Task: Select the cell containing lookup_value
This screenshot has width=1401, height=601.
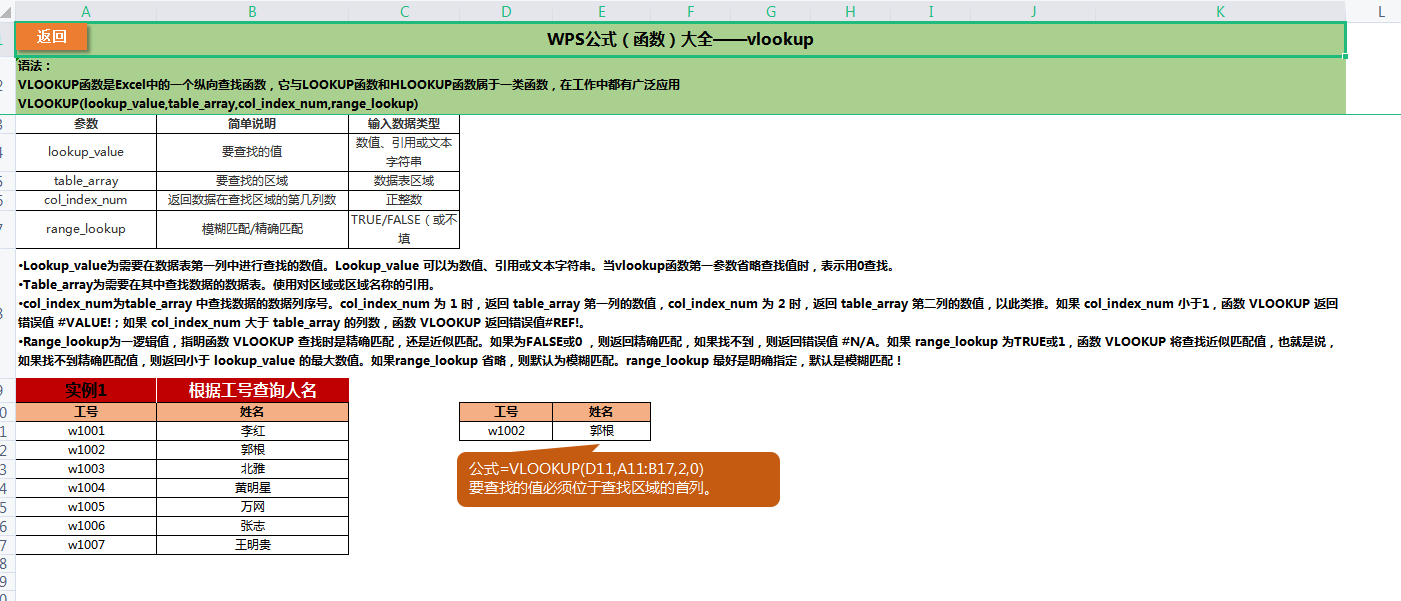Action: 86,151
